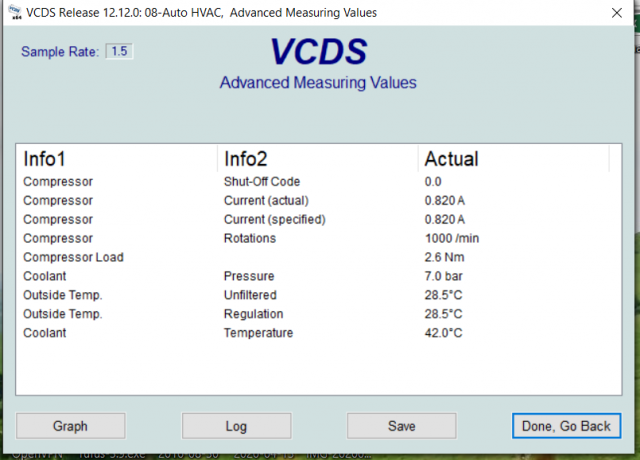Select the Compressor Load row
The height and width of the screenshot is (460, 640).
73,258
